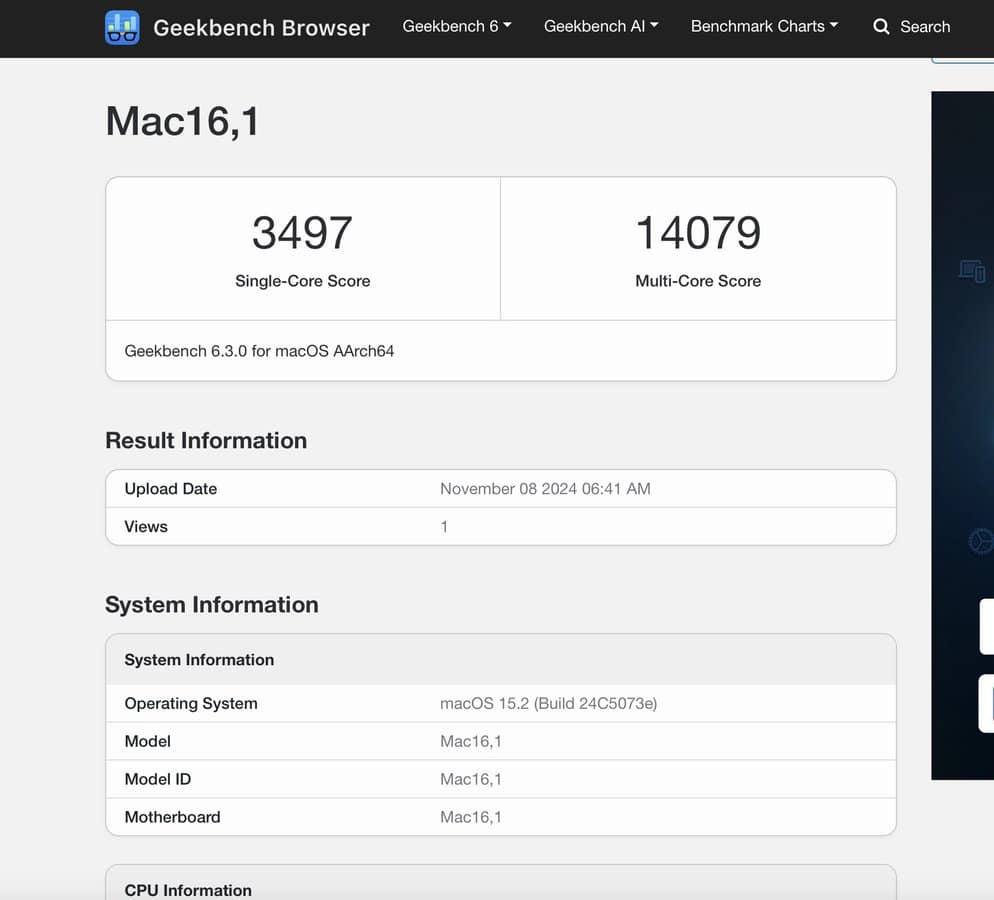This screenshot has width=994, height=900.
Task: Click the pie chart icon in sidebar ad
Action: point(980,541)
